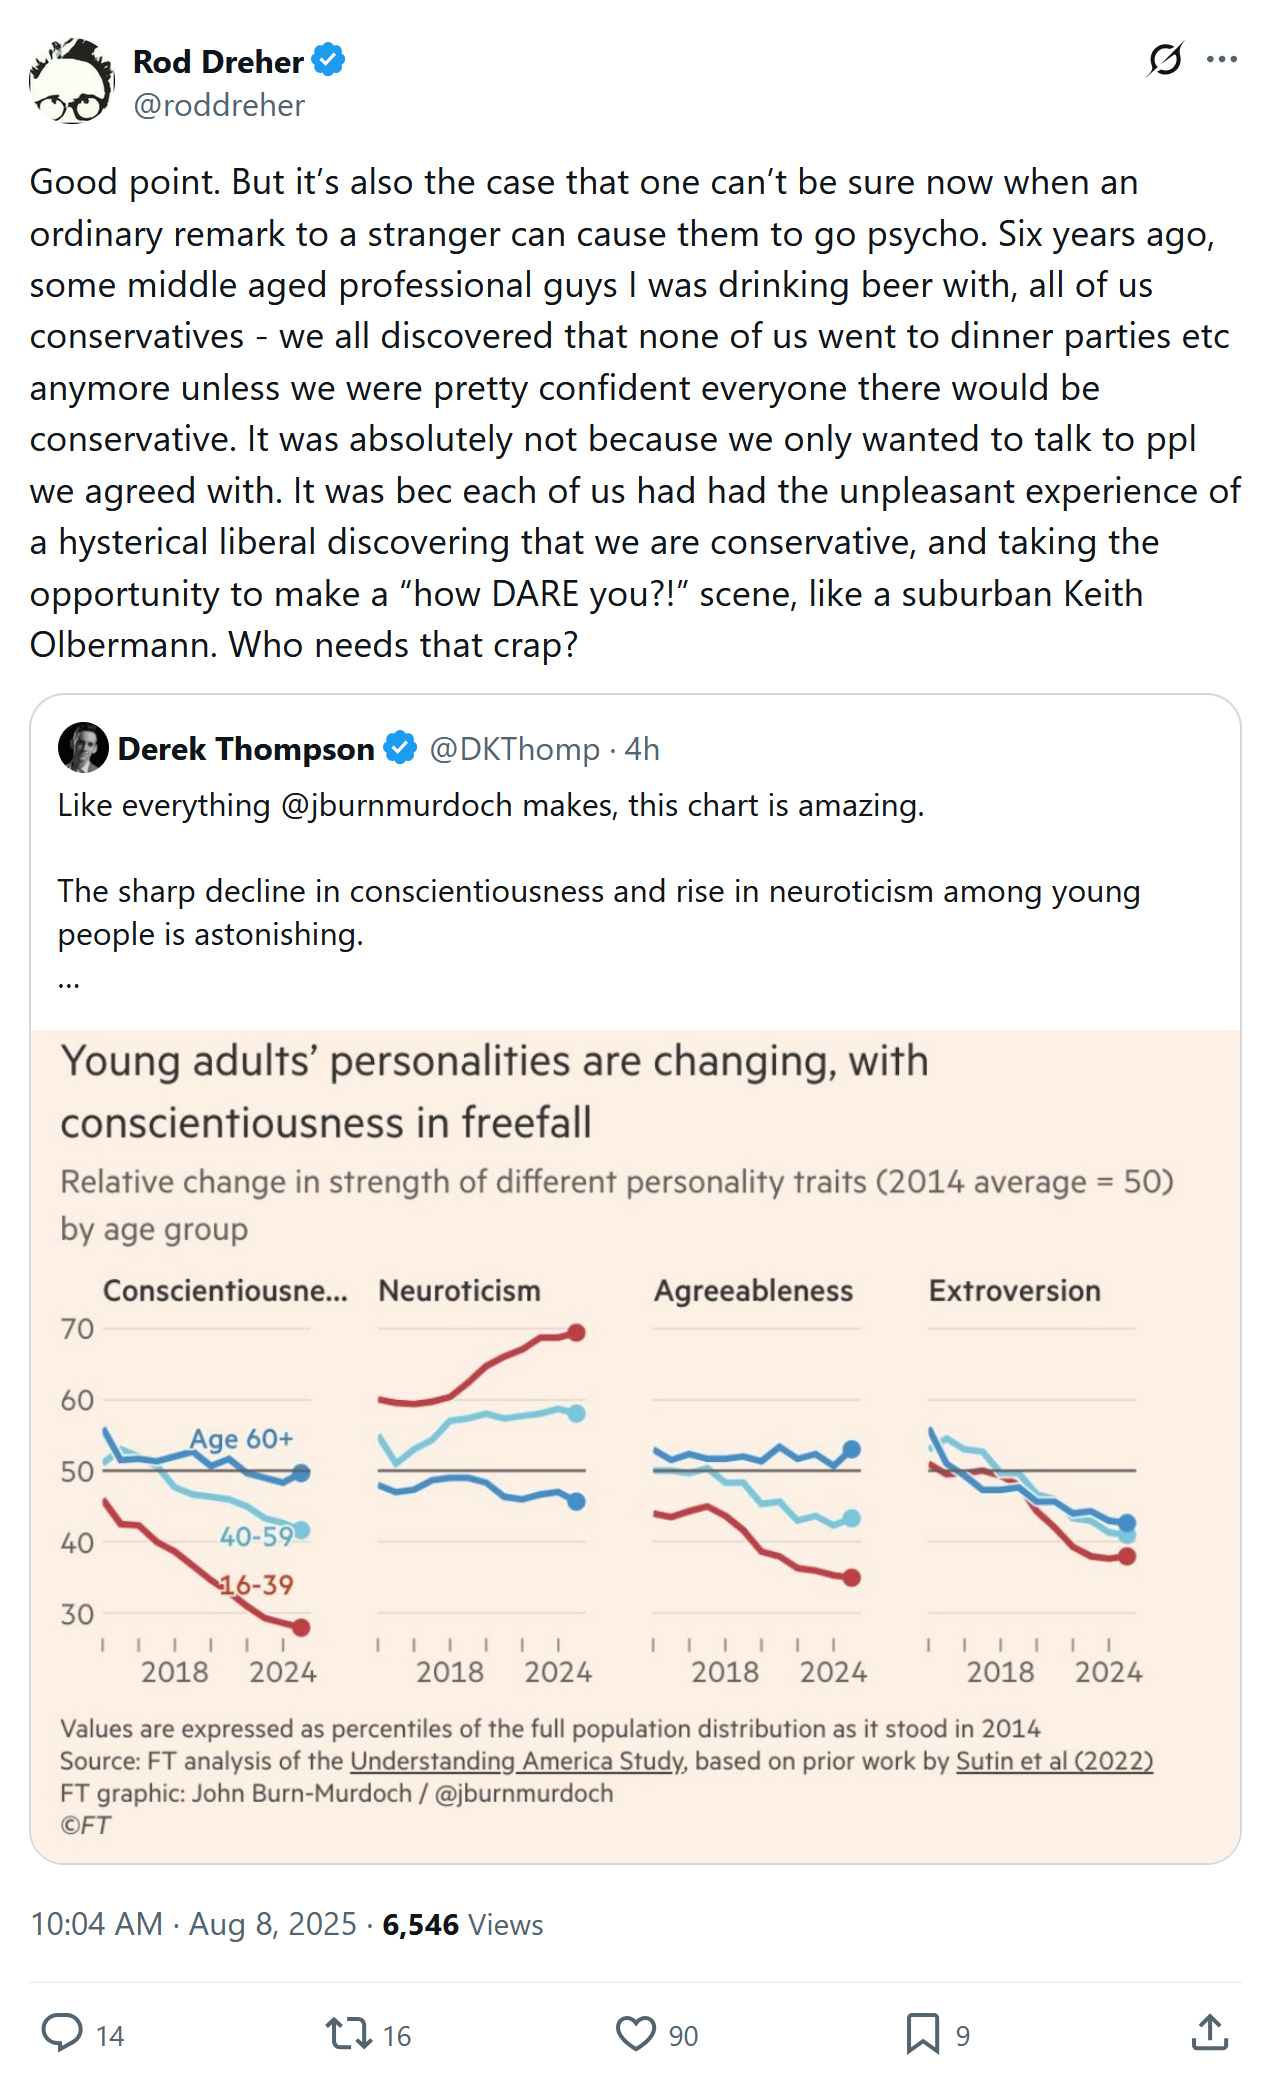Expand the quoted tweet's truncated text ellipsis
The image size is (1273, 2078).
tap(69, 981)
